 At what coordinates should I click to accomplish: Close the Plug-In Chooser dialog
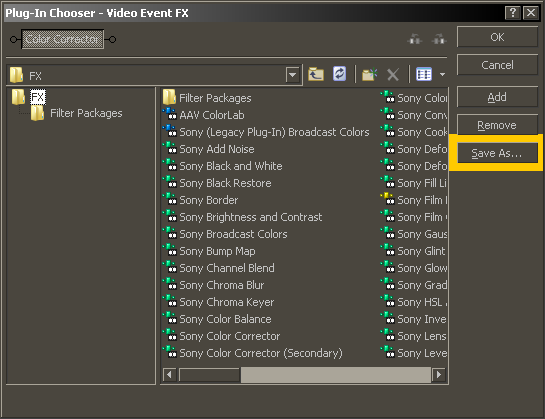(531, 13)
